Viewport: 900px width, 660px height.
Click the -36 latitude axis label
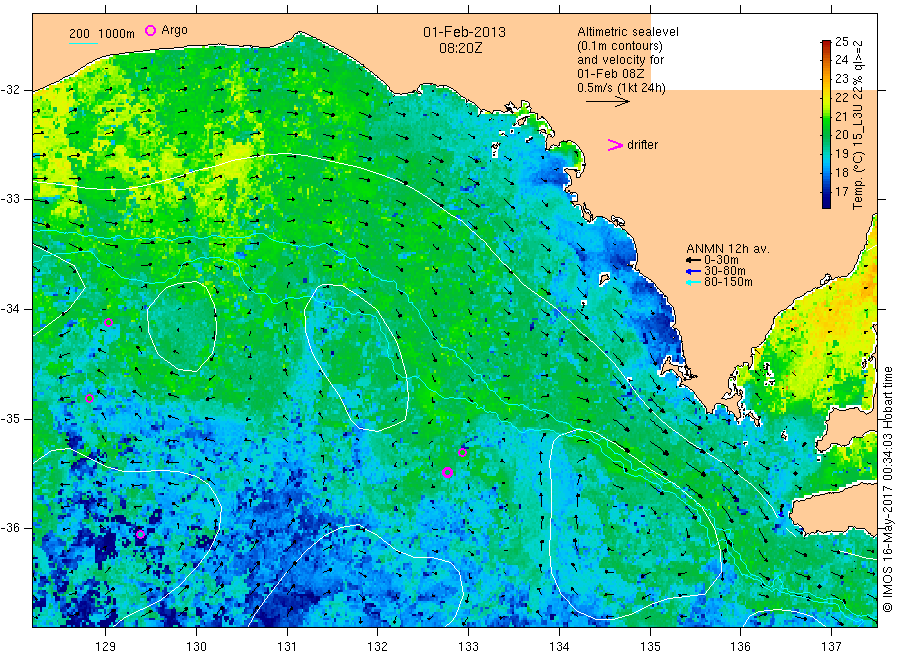click(x=10, y=528)
